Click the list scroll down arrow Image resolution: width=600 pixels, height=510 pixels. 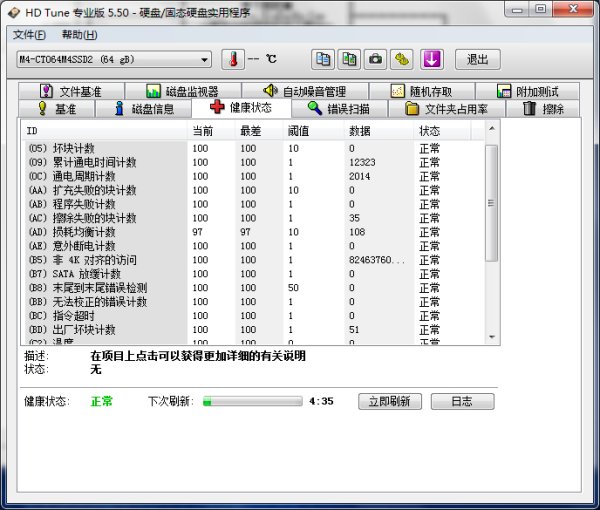[492, 337]
